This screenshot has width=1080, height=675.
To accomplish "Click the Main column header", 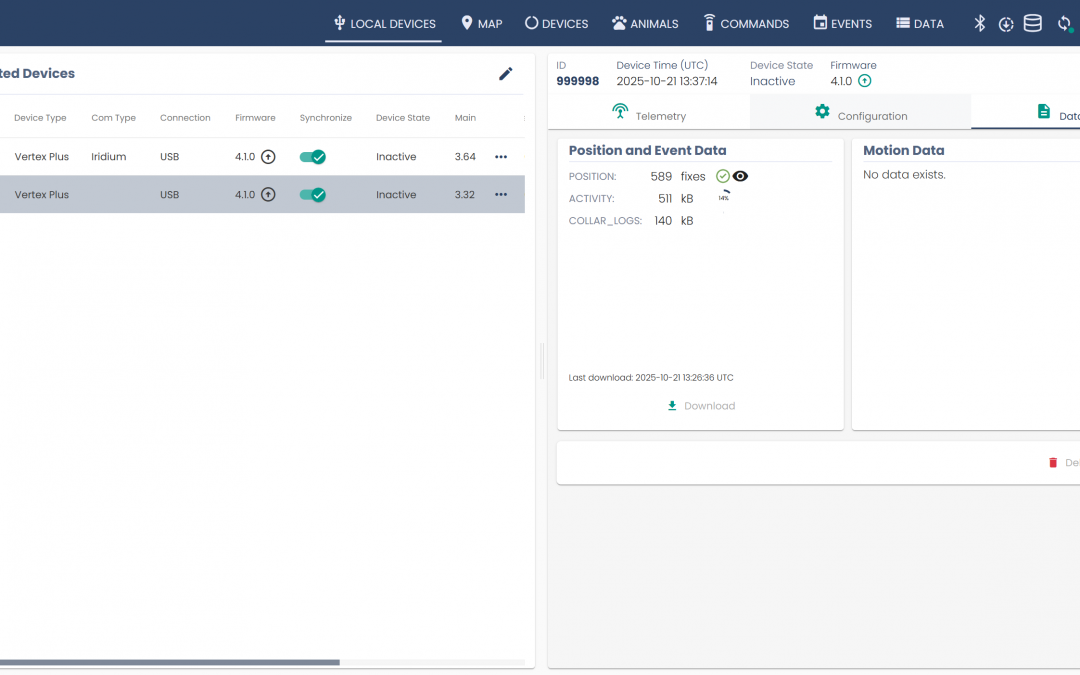I will pos(465,118).
